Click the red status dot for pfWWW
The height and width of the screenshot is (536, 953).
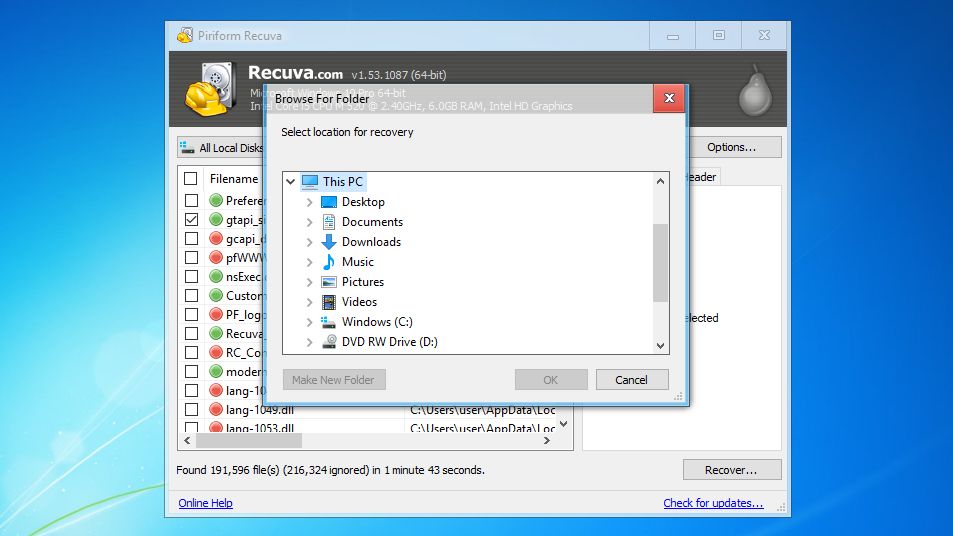click(x=216, y=257)
